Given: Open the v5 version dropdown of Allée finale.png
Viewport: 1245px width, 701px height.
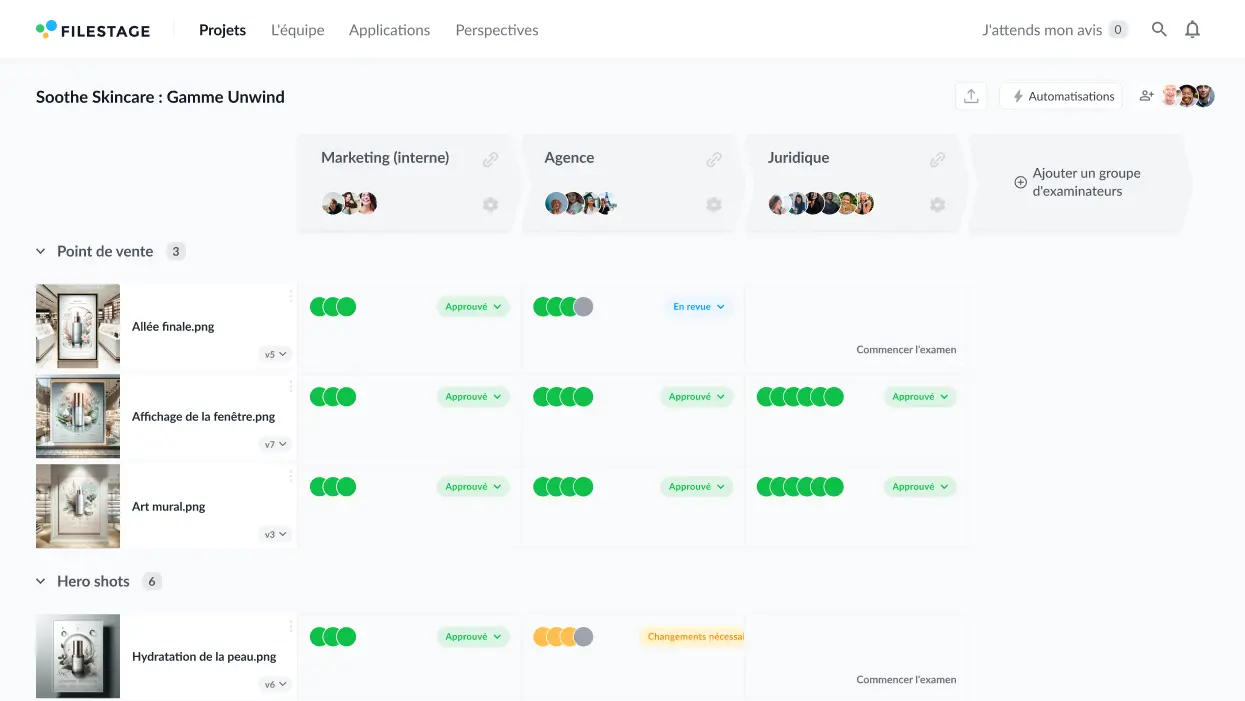Looking at the screenshot, I should [274, 353].
